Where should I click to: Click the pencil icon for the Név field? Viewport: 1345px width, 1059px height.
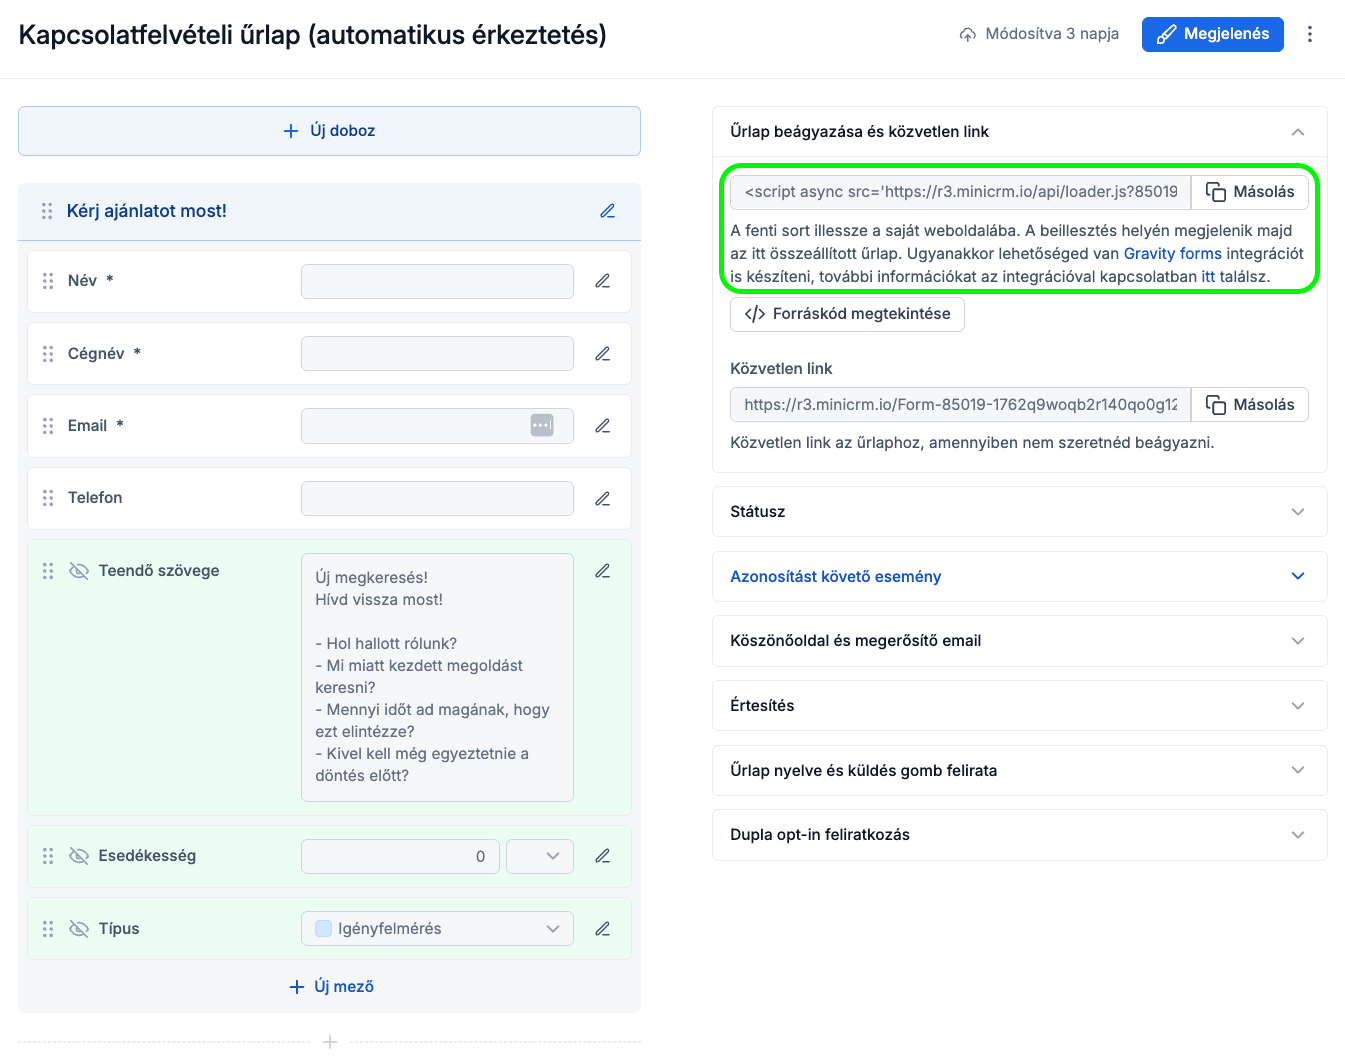click(x=602, y=281)
